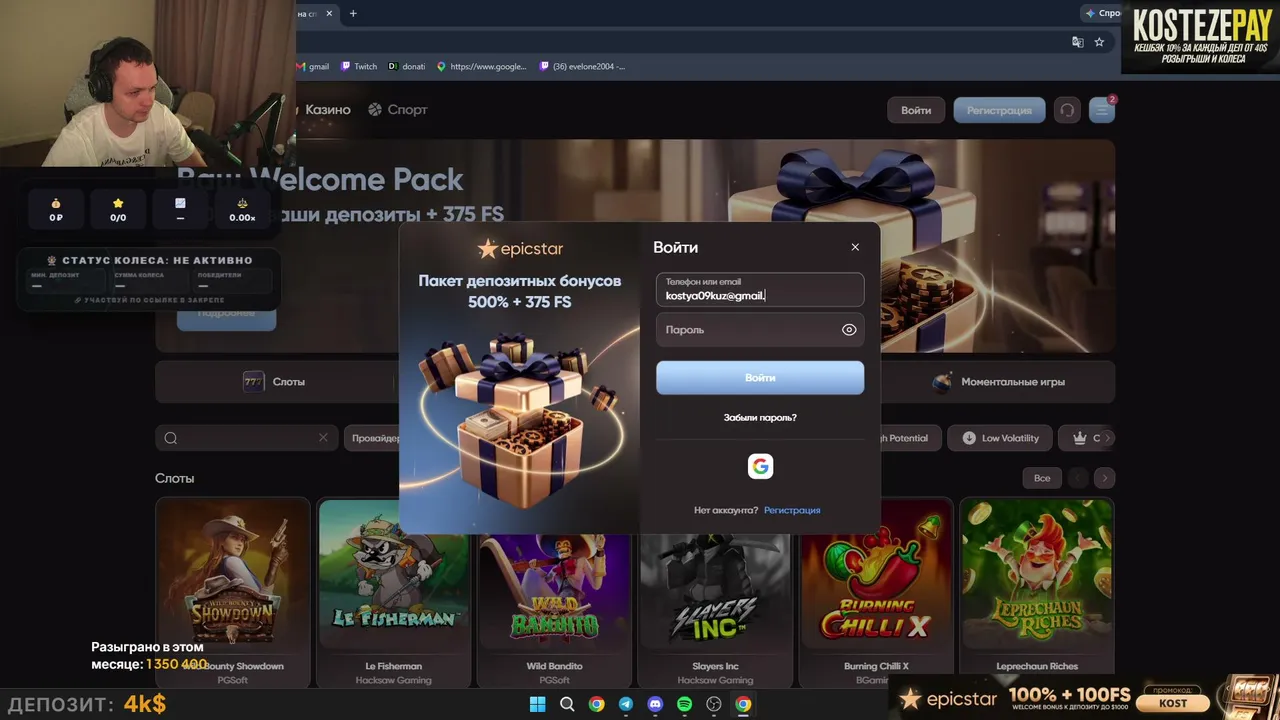Apply the Low Volatility filter
1280x720 pixels.
tap(1000, 438)
